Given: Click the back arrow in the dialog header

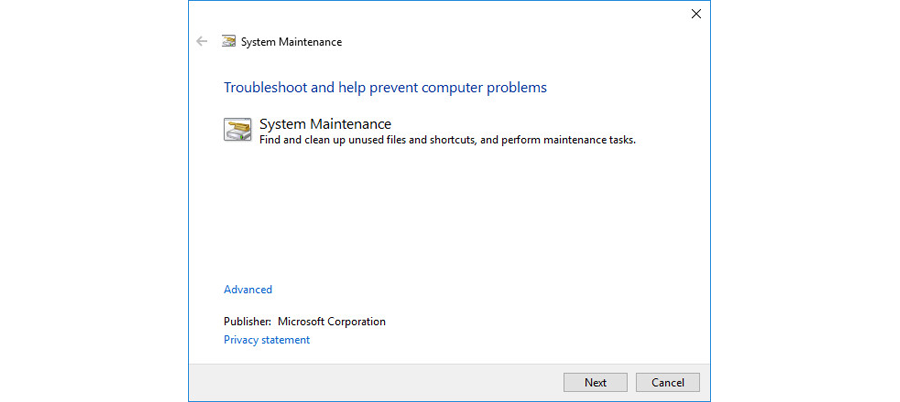Looking at the screenshot, I should point(201,41).
